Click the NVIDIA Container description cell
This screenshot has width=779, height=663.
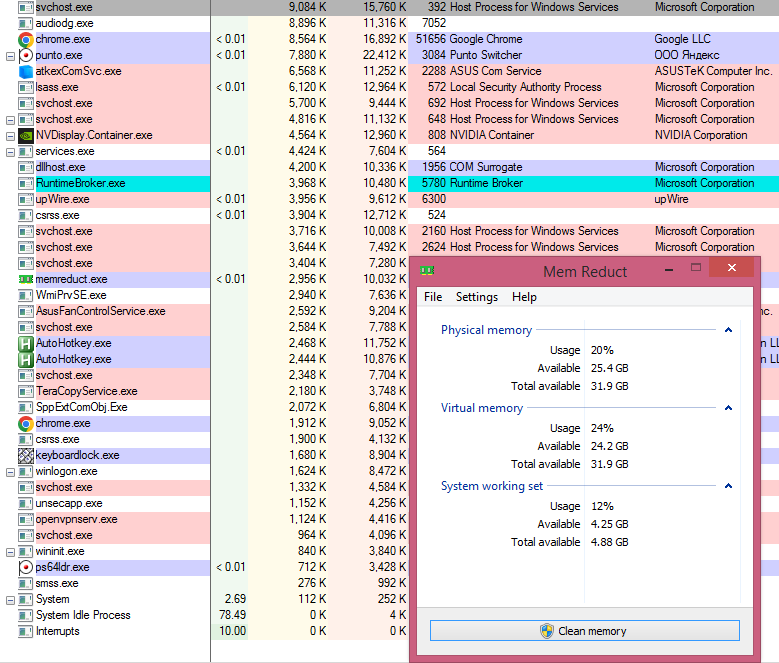pos(491,135)
